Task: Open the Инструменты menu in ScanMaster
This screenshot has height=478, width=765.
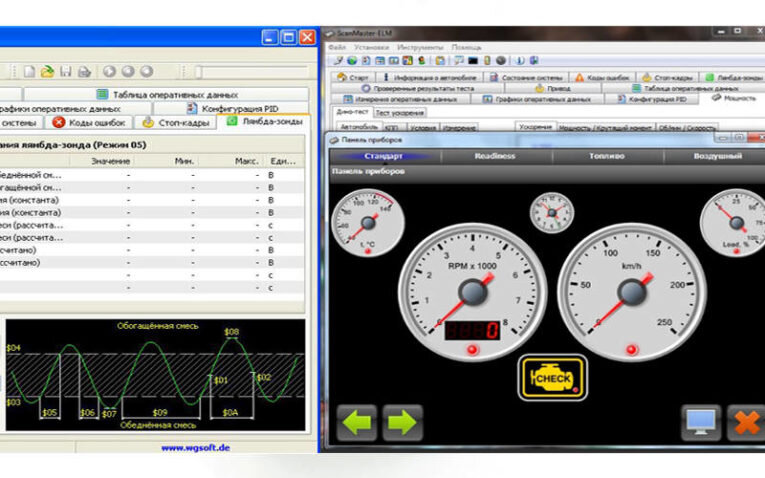Action: click(420, 47)
